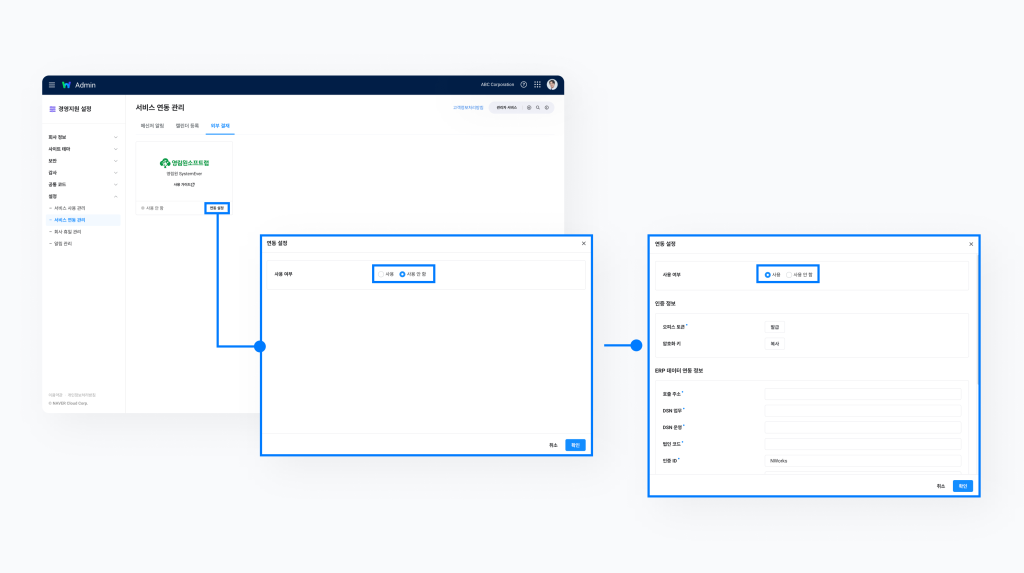The image size is (1024, 573).
Task: Click 연동 설정 button on service card
Action: 217,208
